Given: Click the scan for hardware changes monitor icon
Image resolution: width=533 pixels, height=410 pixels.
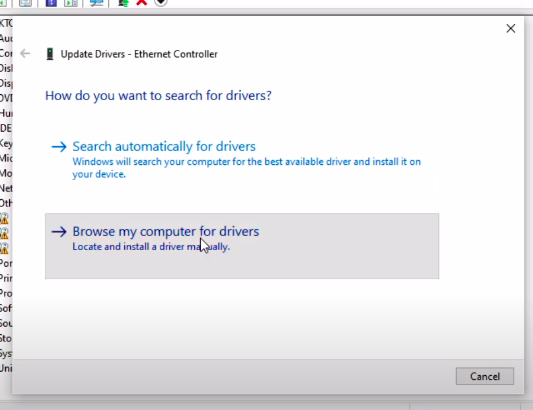Looking at the screenshot, I should pyautogui.click(x=96, y=3).
